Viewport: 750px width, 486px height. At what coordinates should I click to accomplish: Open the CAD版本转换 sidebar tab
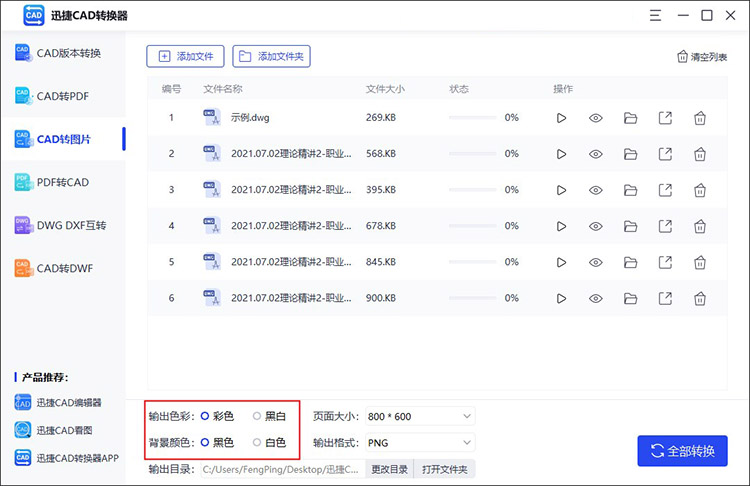63,53
